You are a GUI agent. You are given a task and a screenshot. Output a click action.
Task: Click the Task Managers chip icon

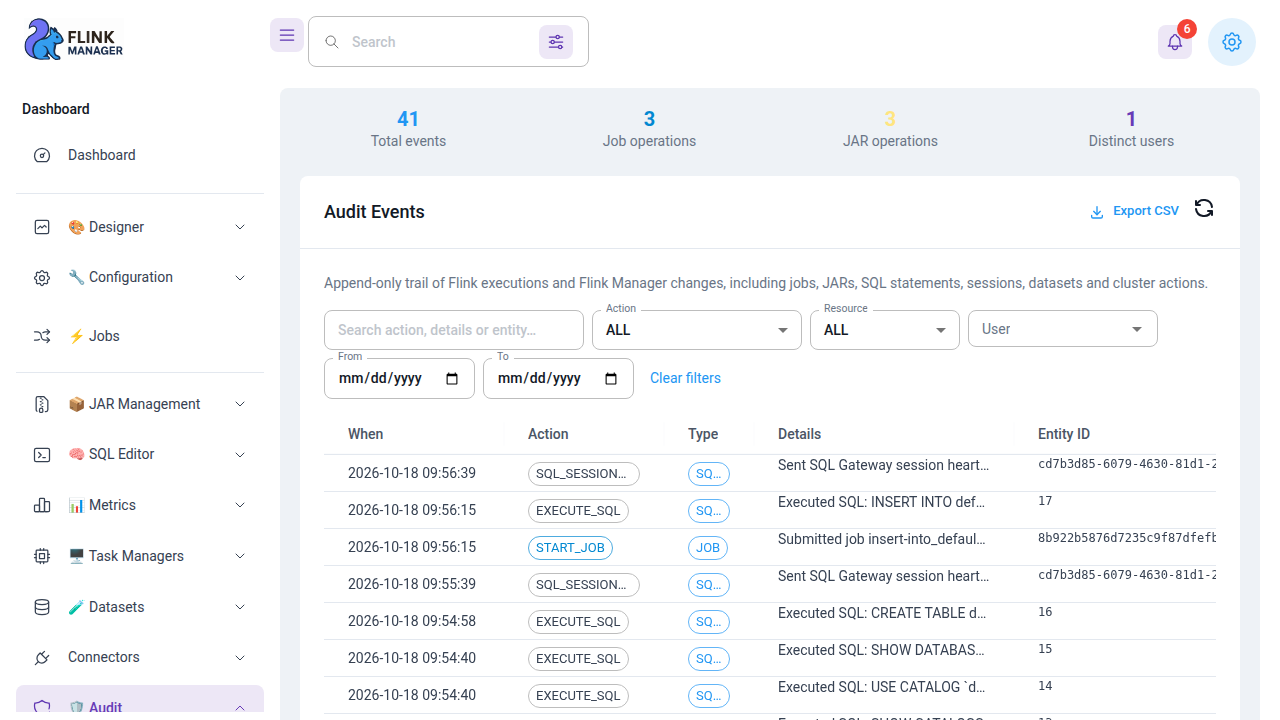42,556
